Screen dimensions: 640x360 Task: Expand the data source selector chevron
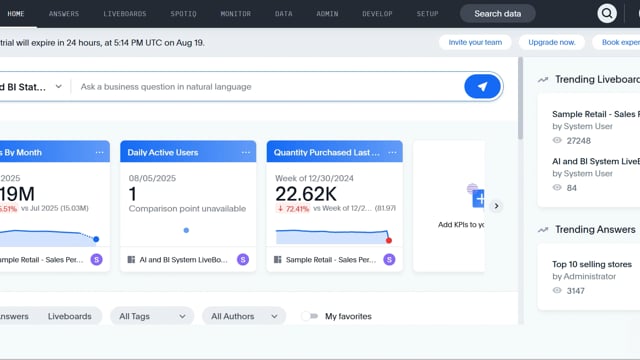coord(59,87)
